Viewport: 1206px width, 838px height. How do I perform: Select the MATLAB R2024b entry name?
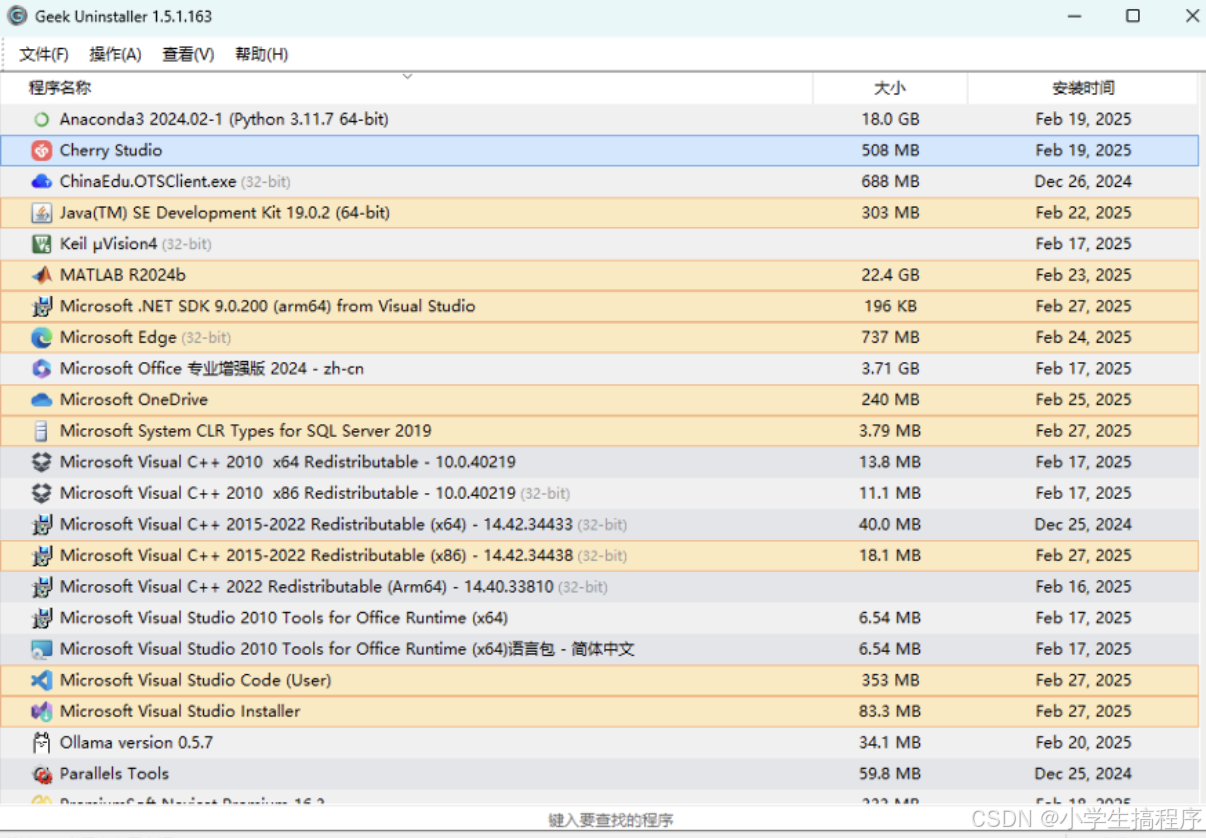click(x=123, y=275)
